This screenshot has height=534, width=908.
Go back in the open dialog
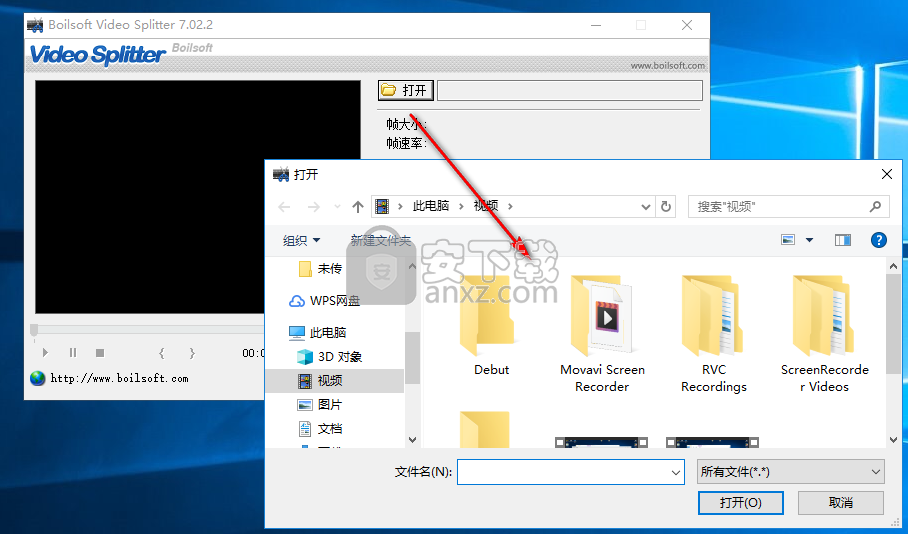point(284,207)
